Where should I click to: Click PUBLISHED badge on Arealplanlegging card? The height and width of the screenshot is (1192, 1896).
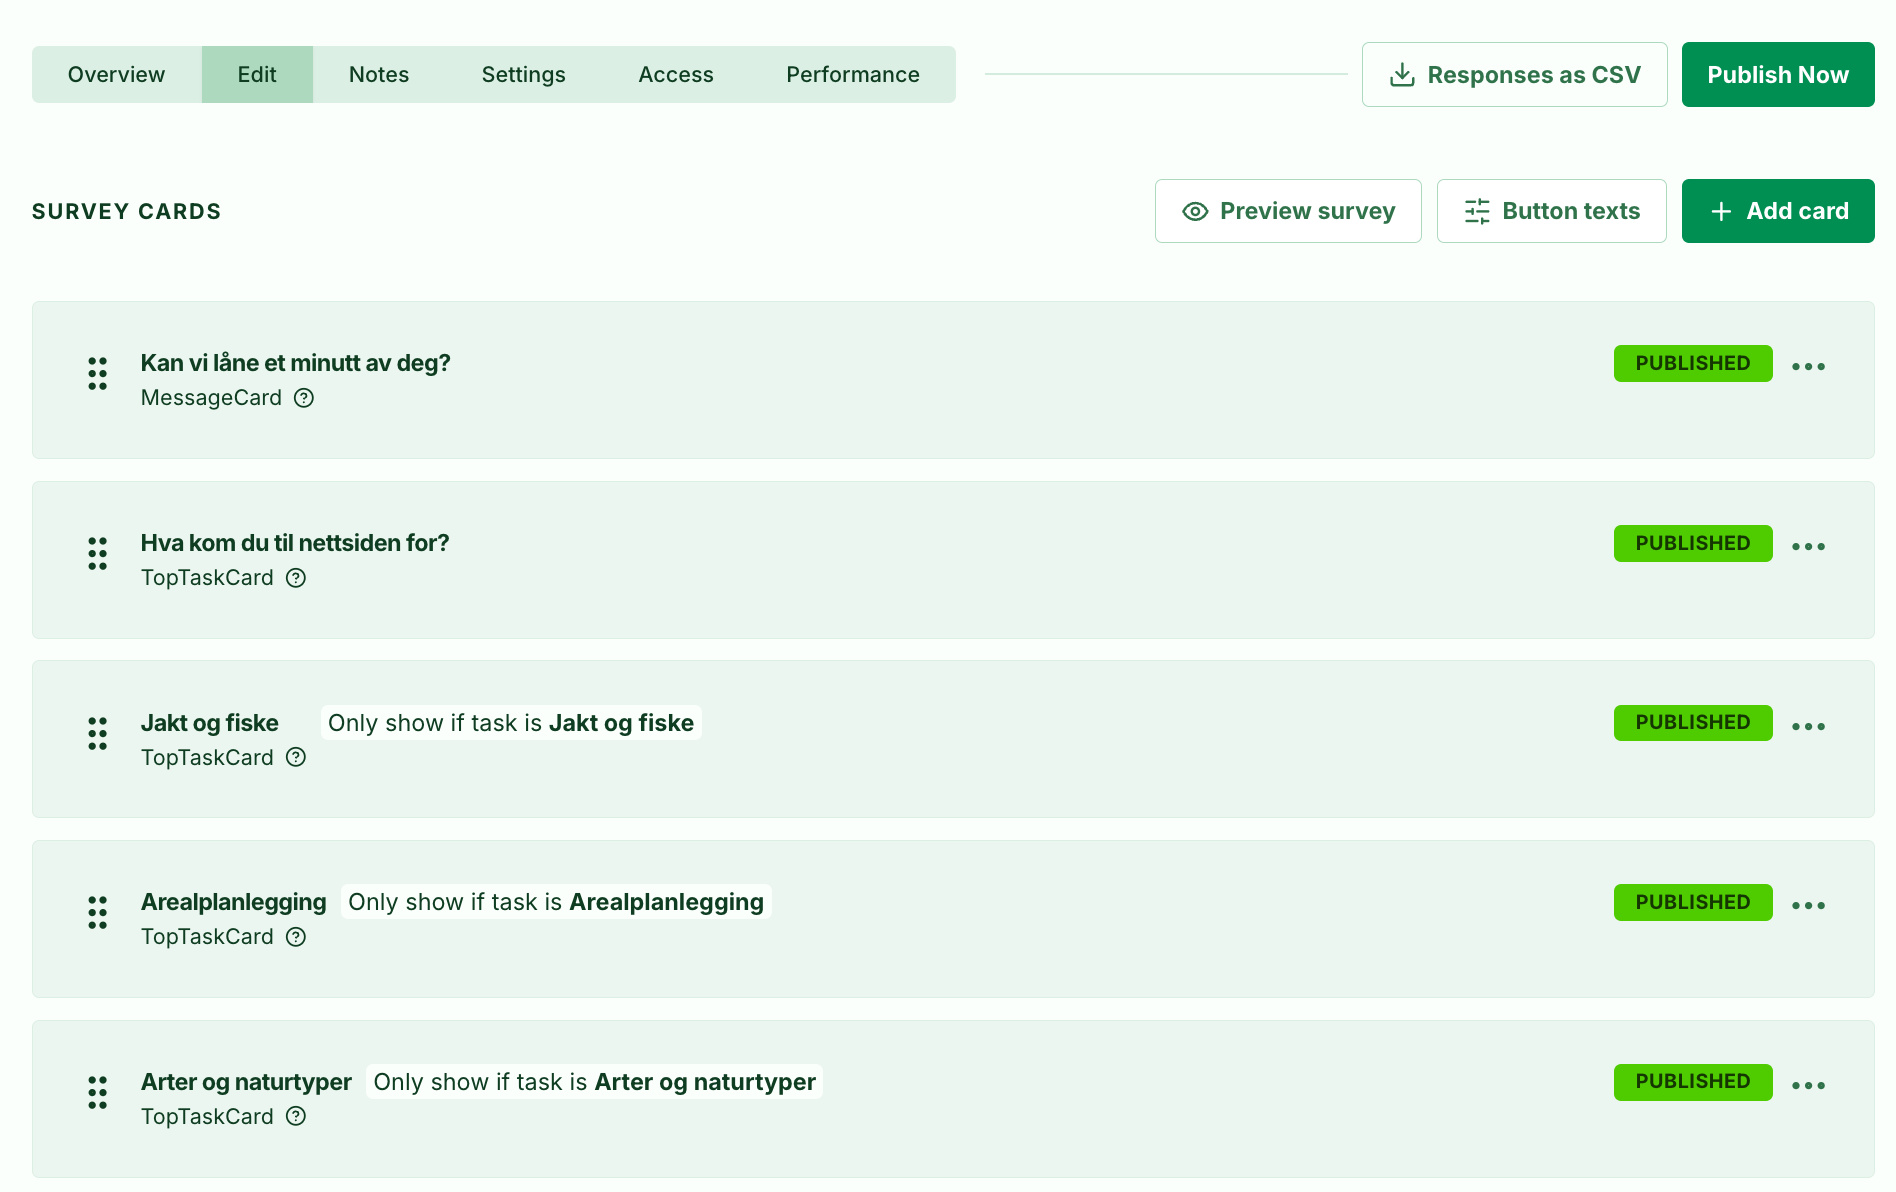click(1693, 902)
